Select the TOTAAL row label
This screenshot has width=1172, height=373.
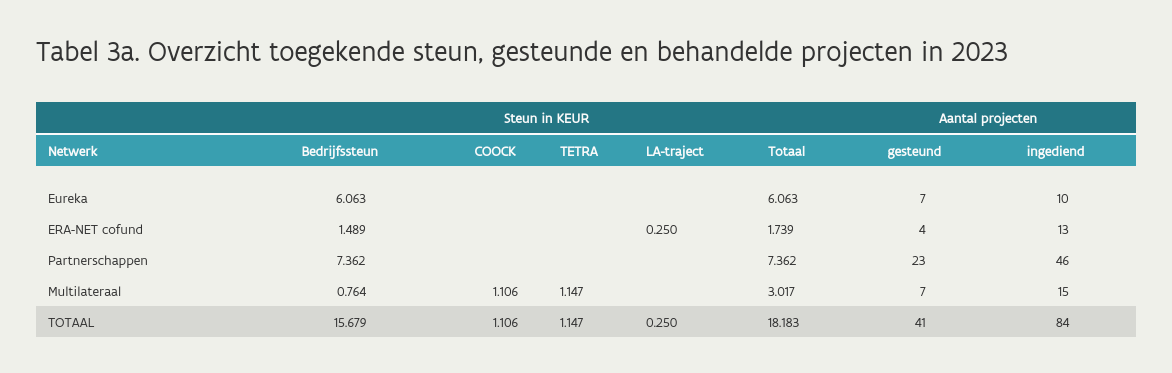(71, 323)
